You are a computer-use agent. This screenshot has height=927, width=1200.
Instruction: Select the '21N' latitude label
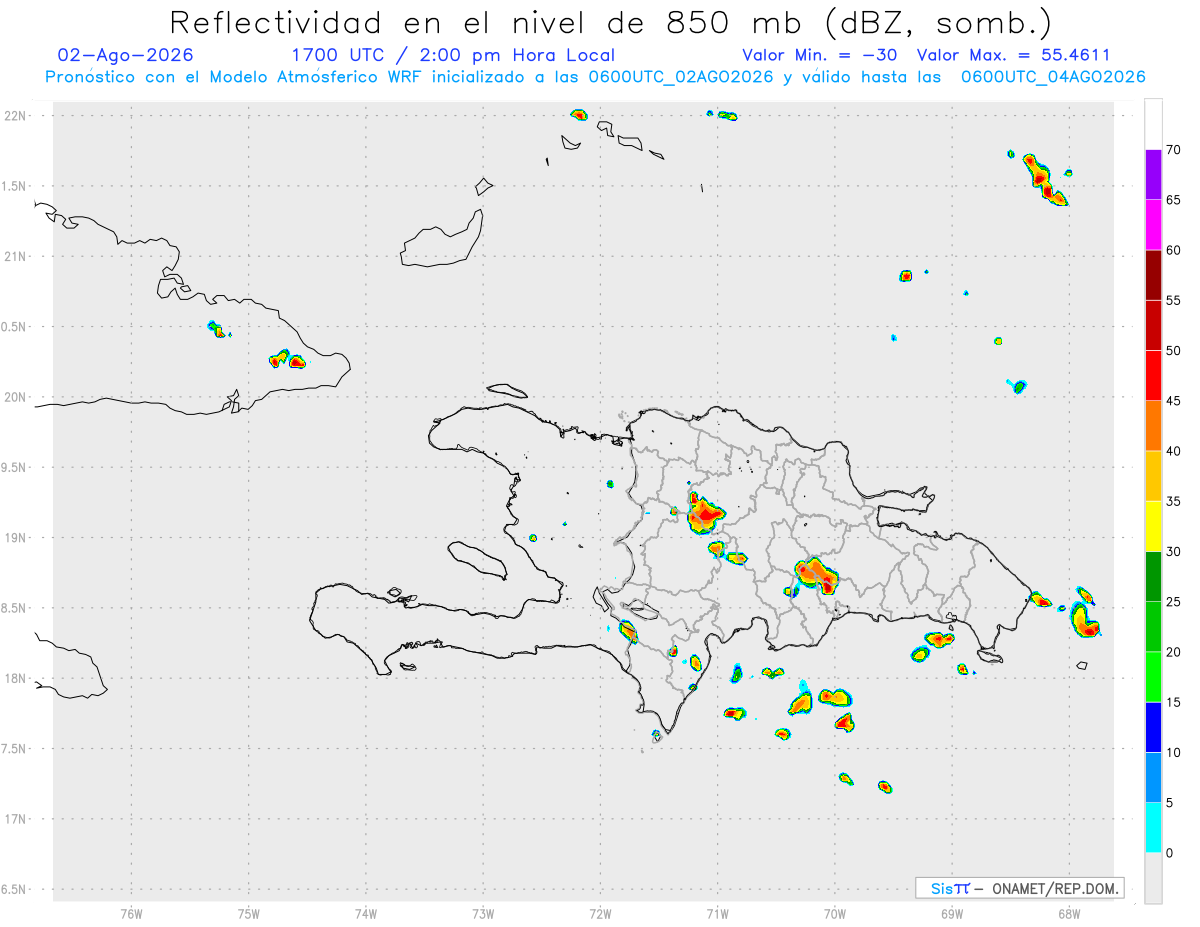pos(16,257)
